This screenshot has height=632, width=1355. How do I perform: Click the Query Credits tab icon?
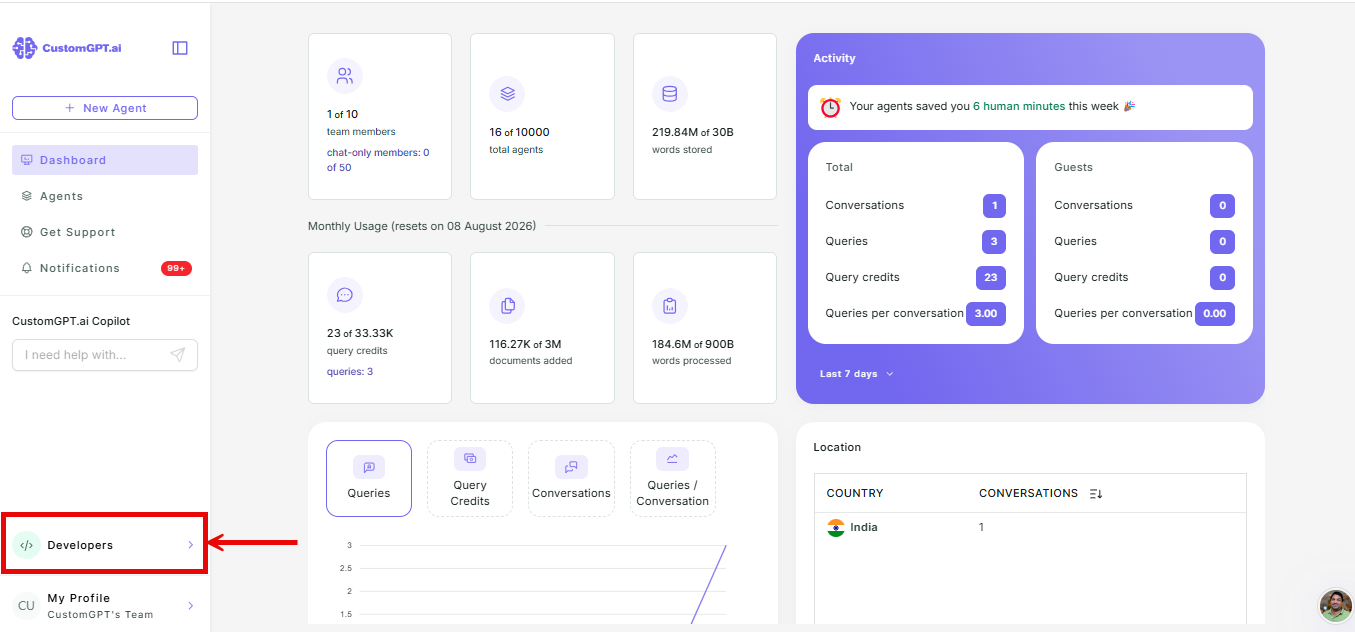(x=470, y=459)
